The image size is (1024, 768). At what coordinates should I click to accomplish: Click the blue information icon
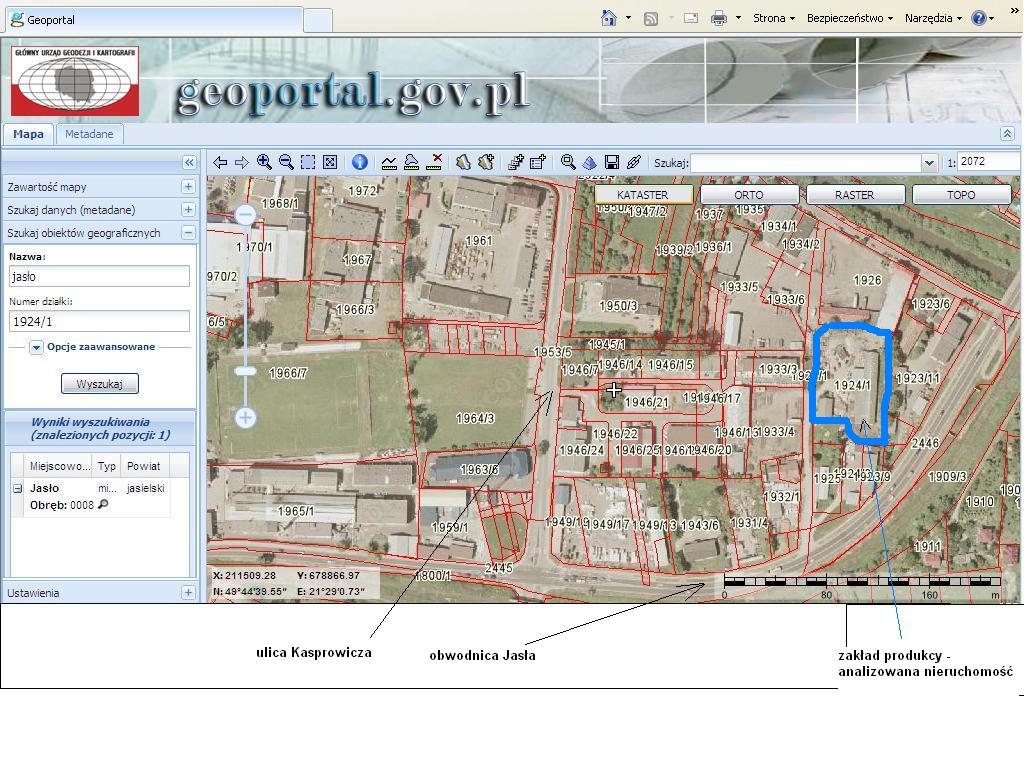click(360, 162)
